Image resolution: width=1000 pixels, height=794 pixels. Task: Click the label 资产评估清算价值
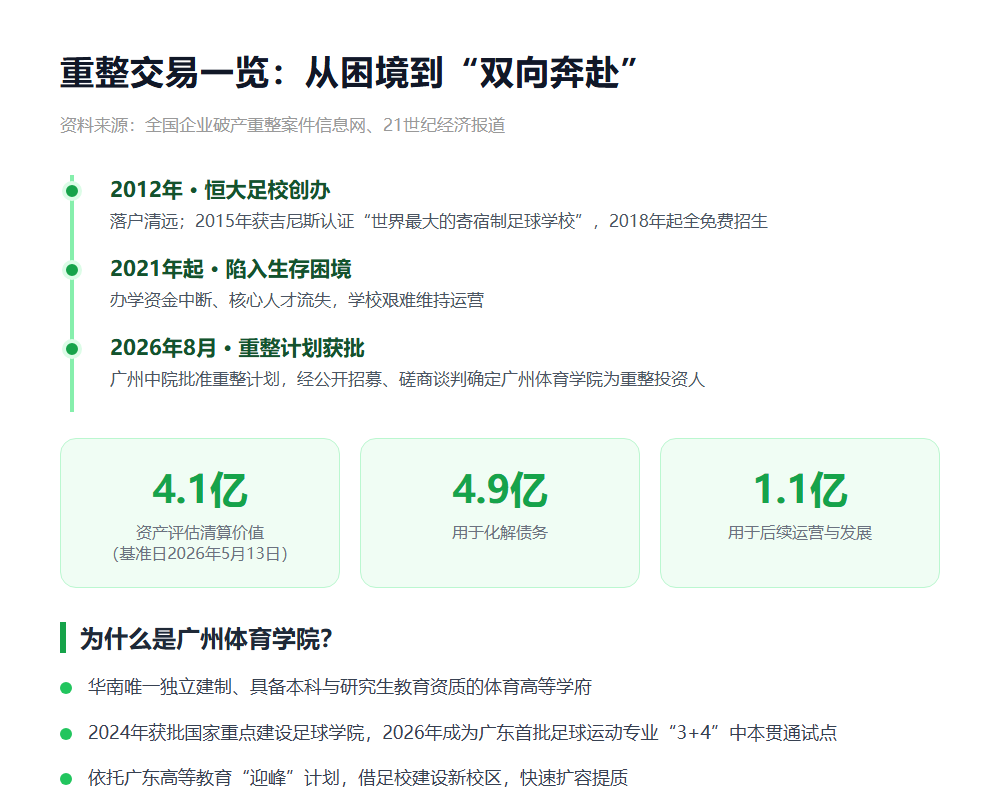point(200,533)
